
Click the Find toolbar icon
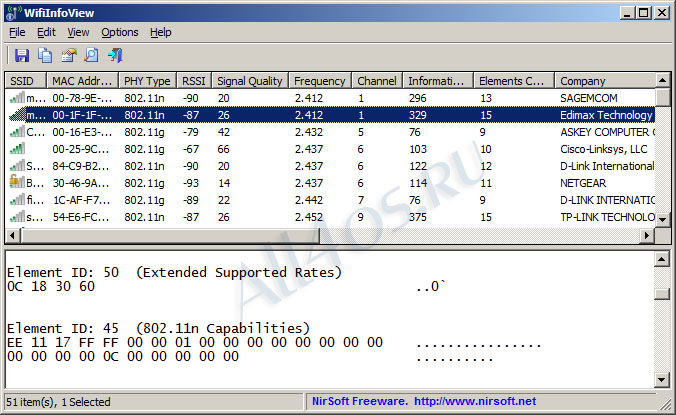(x=91, y=56)
